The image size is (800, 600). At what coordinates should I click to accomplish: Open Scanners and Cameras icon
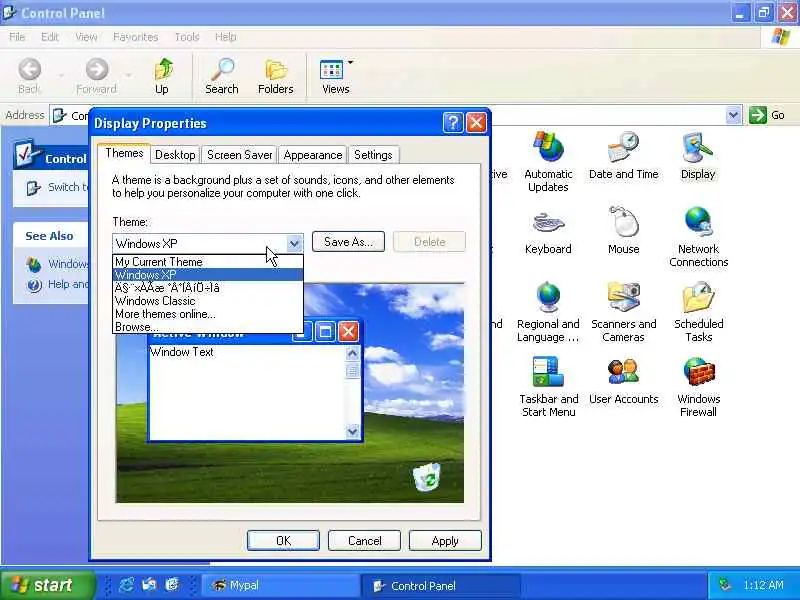click(623, 312)
